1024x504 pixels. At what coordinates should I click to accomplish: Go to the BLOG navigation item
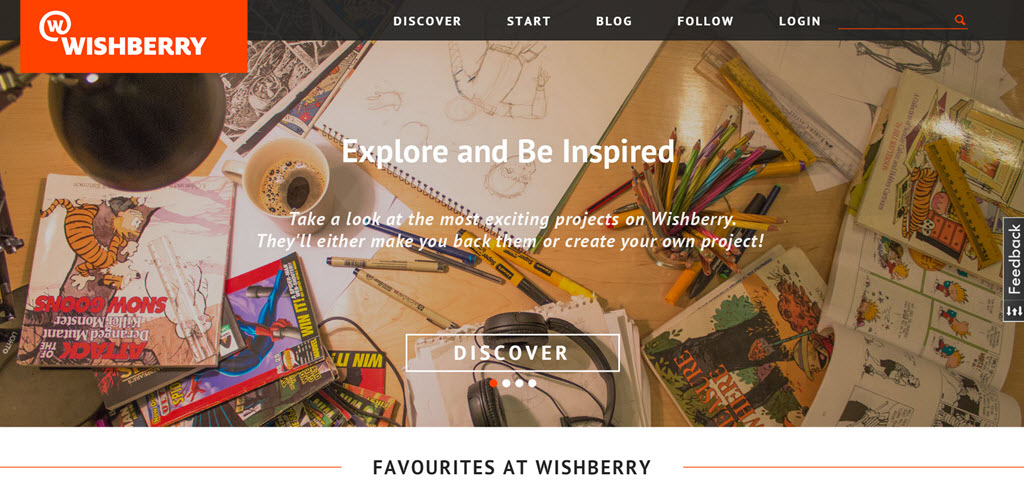(614, 21)
